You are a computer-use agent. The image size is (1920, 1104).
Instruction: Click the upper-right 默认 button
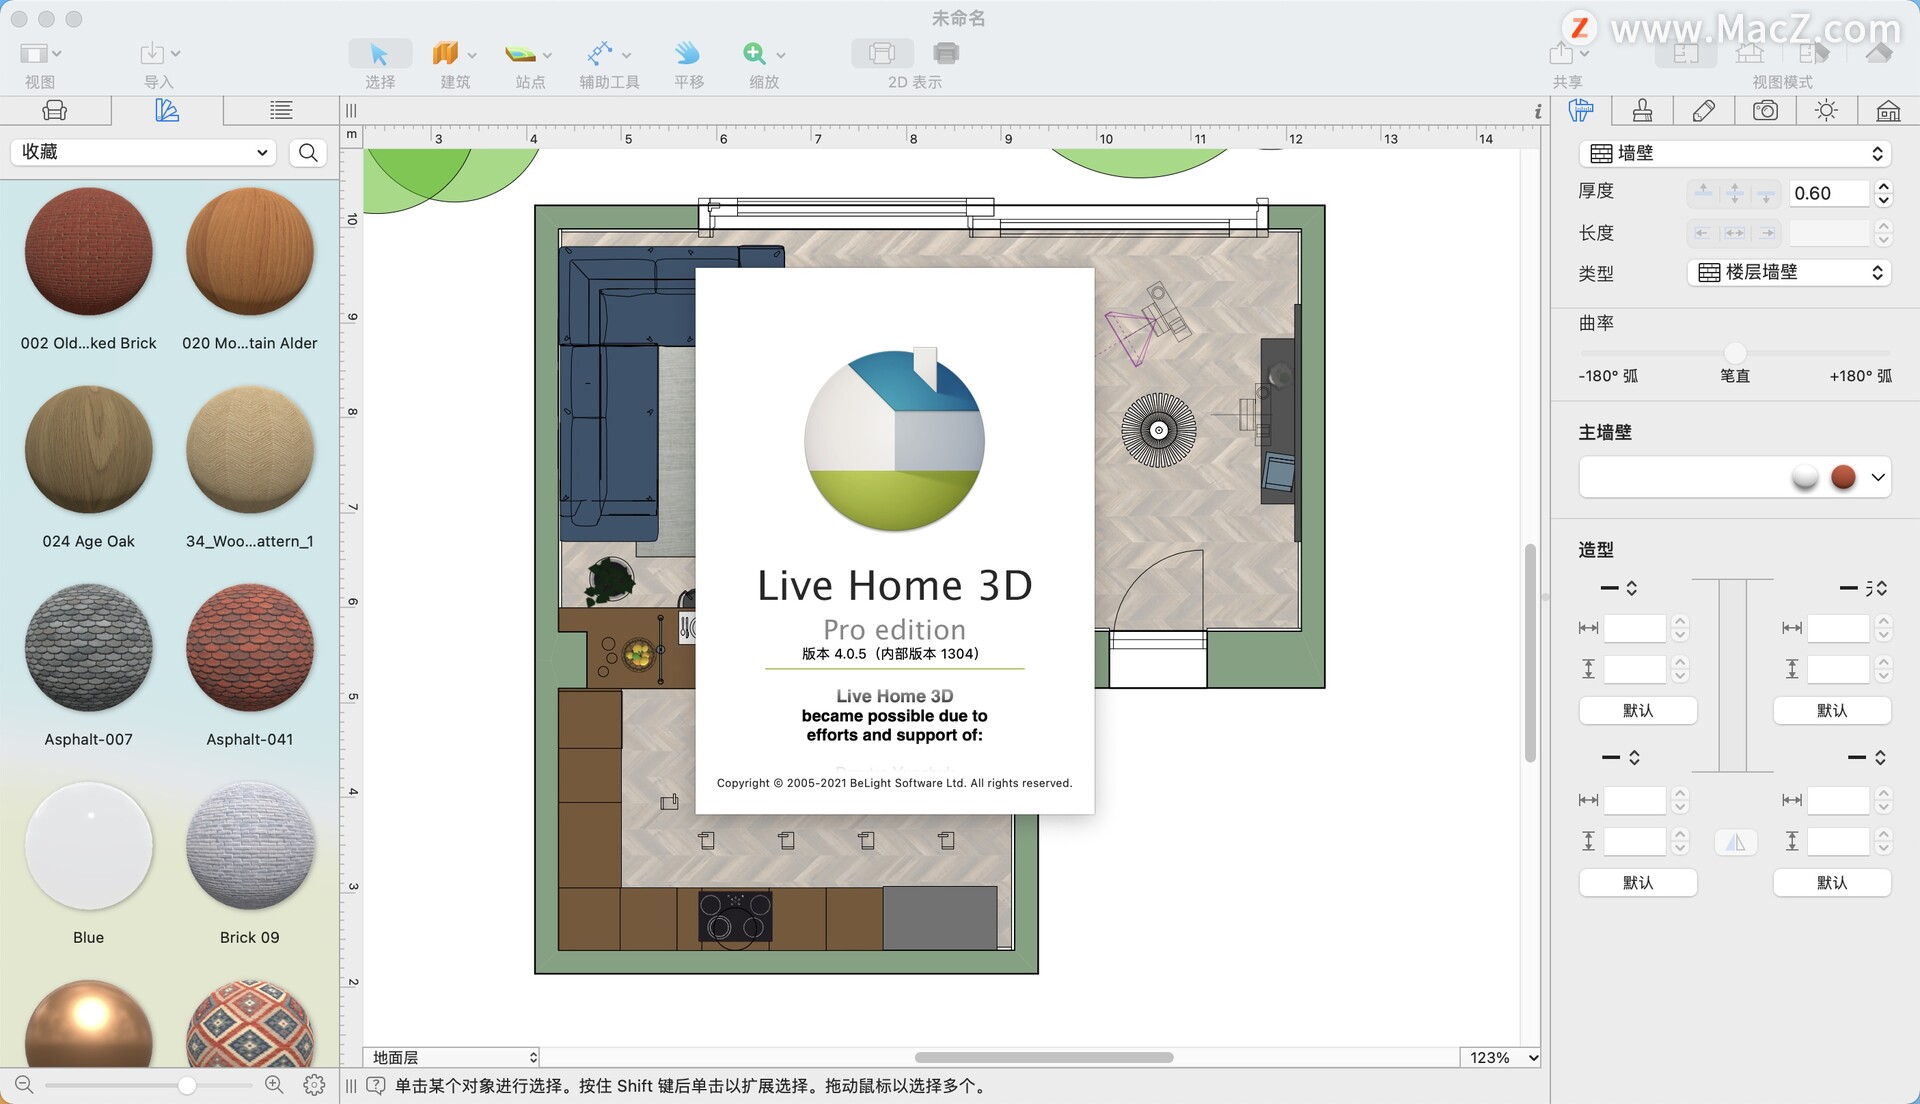1832,710
